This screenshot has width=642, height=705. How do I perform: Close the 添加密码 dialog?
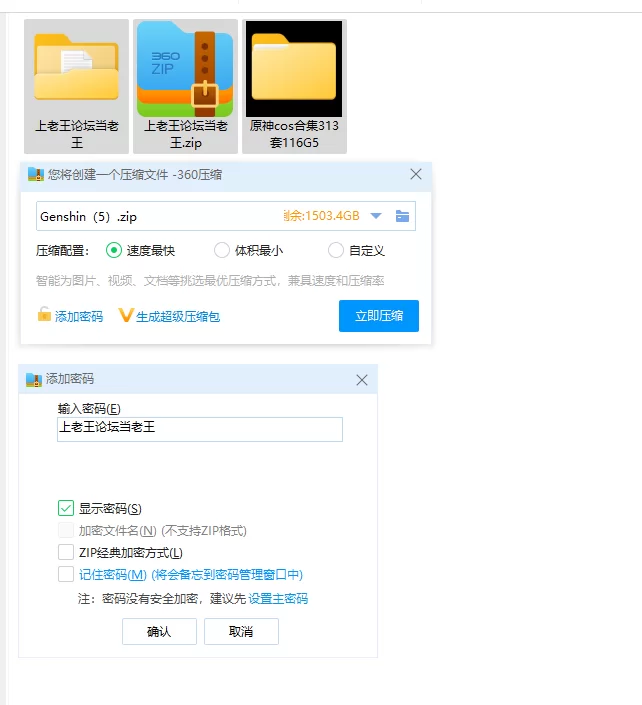[x=362, y=380]
